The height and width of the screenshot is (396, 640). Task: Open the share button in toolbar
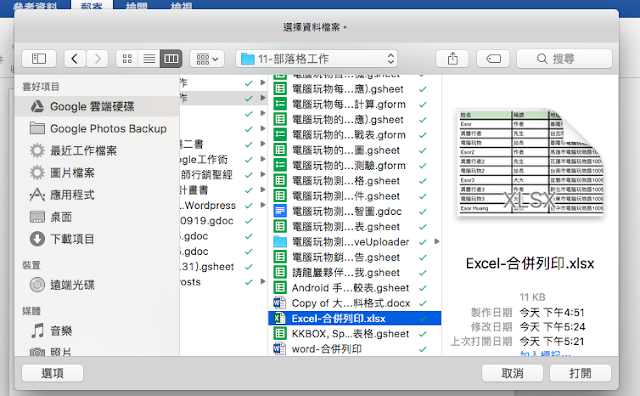tap(452, 59)
